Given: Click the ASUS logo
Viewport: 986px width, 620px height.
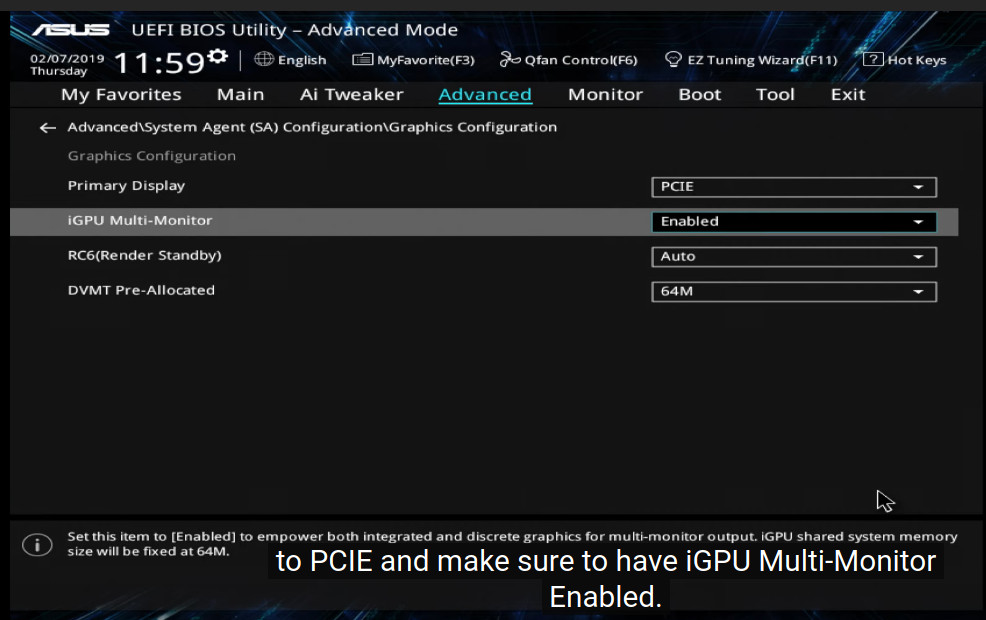Looking at the screenshot, I should pos(71,30).
